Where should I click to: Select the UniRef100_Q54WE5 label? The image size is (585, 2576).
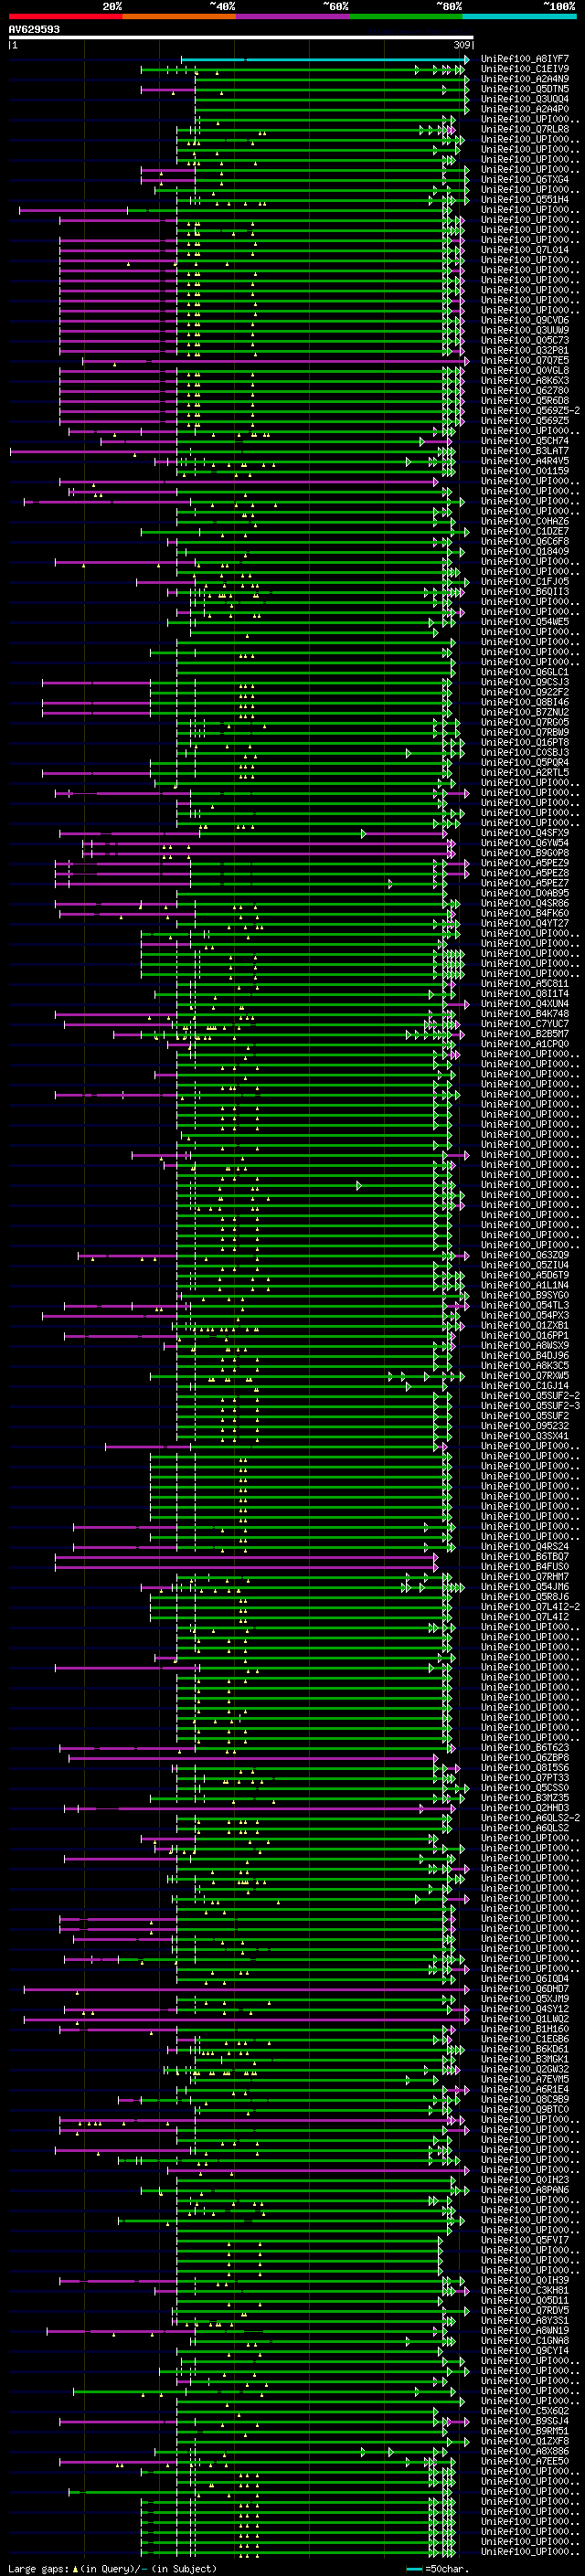pos(525,622)
